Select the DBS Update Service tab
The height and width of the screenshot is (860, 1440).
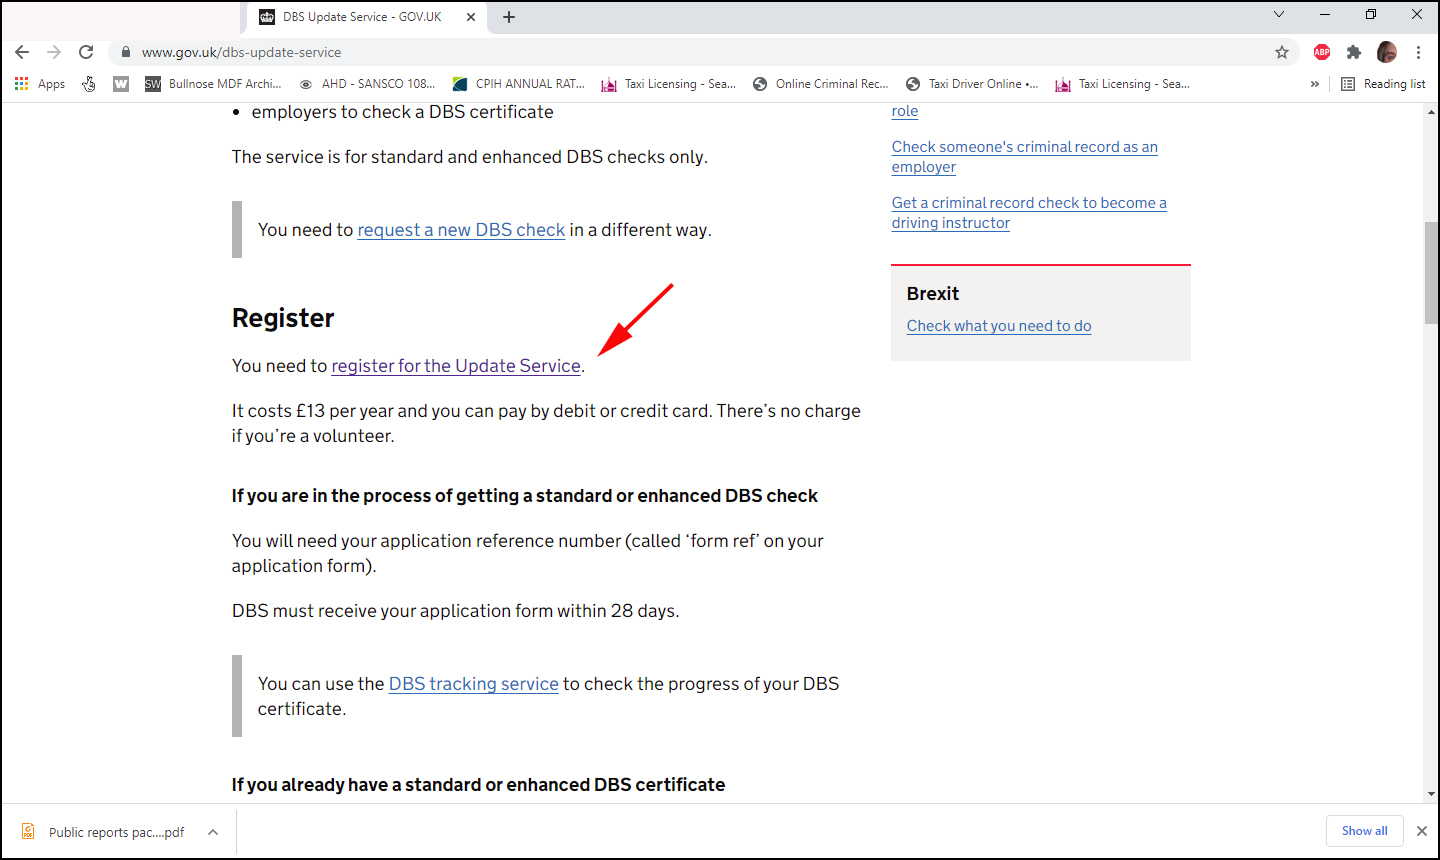coord(360,17)
